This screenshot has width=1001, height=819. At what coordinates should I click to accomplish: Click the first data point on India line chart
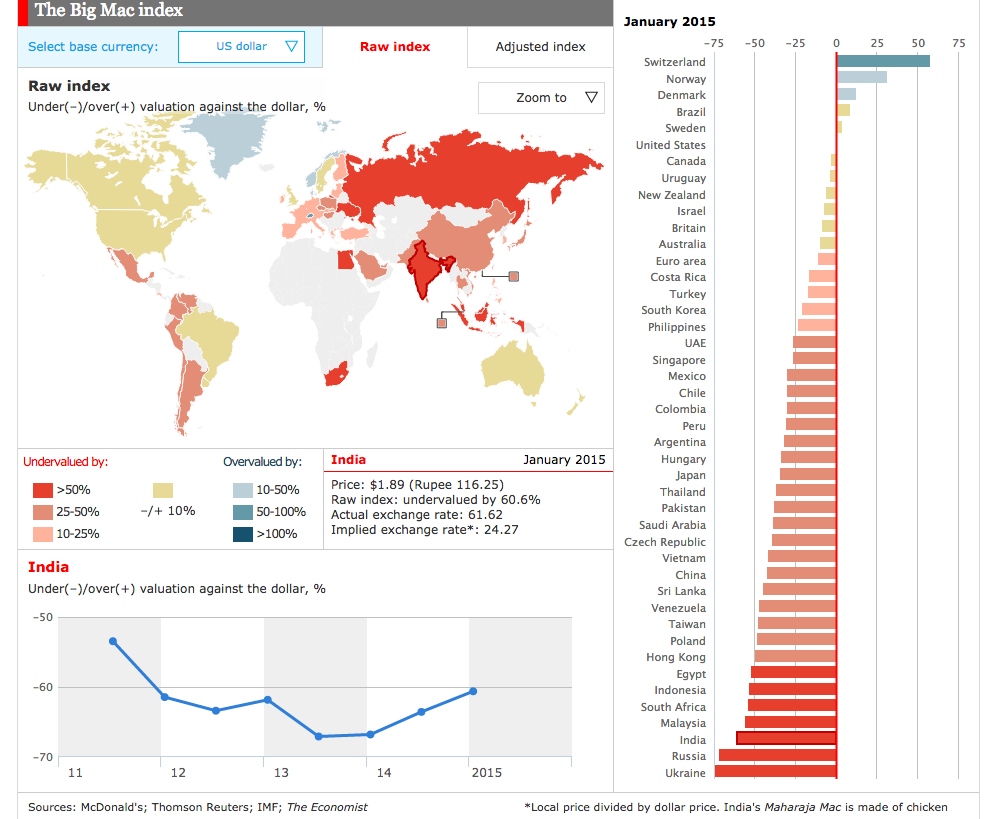click(x=113, y=641)
